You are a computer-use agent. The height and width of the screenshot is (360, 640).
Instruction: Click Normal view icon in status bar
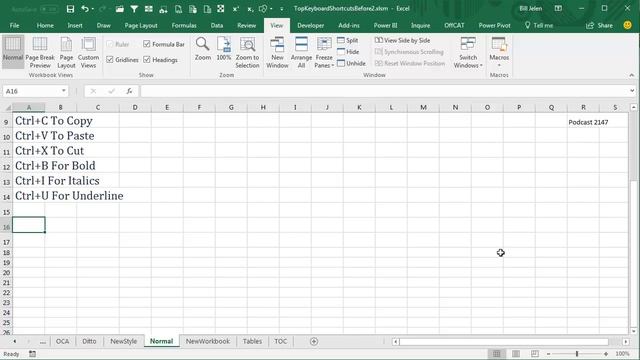496,354
